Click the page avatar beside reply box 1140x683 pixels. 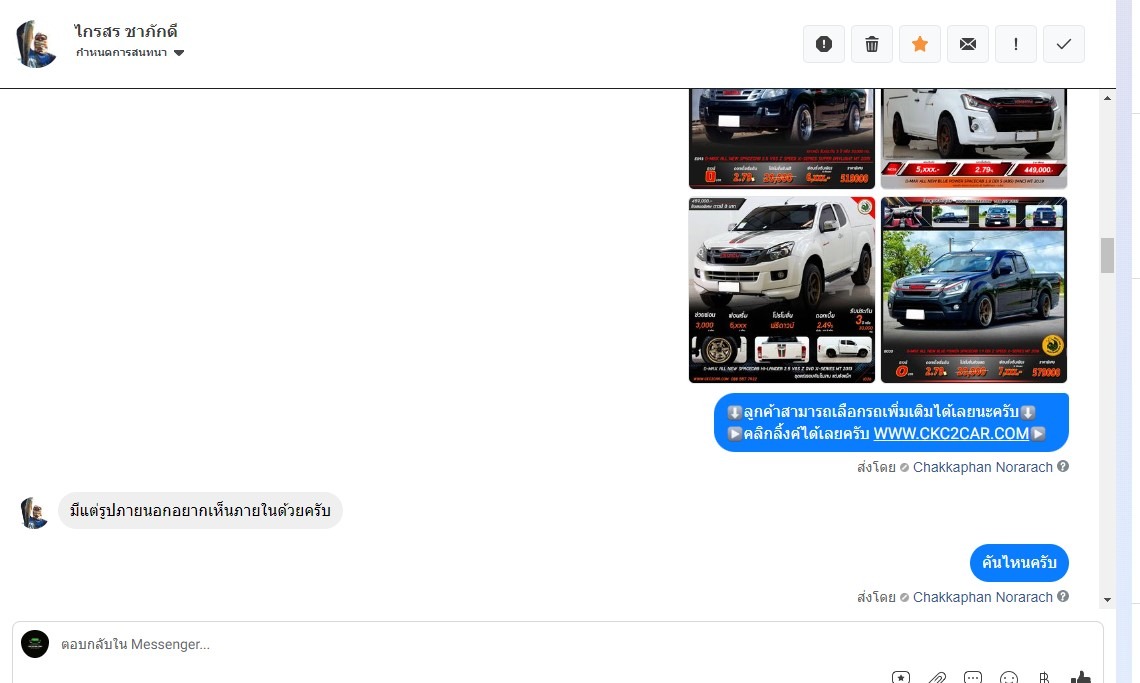click(35, 644)
